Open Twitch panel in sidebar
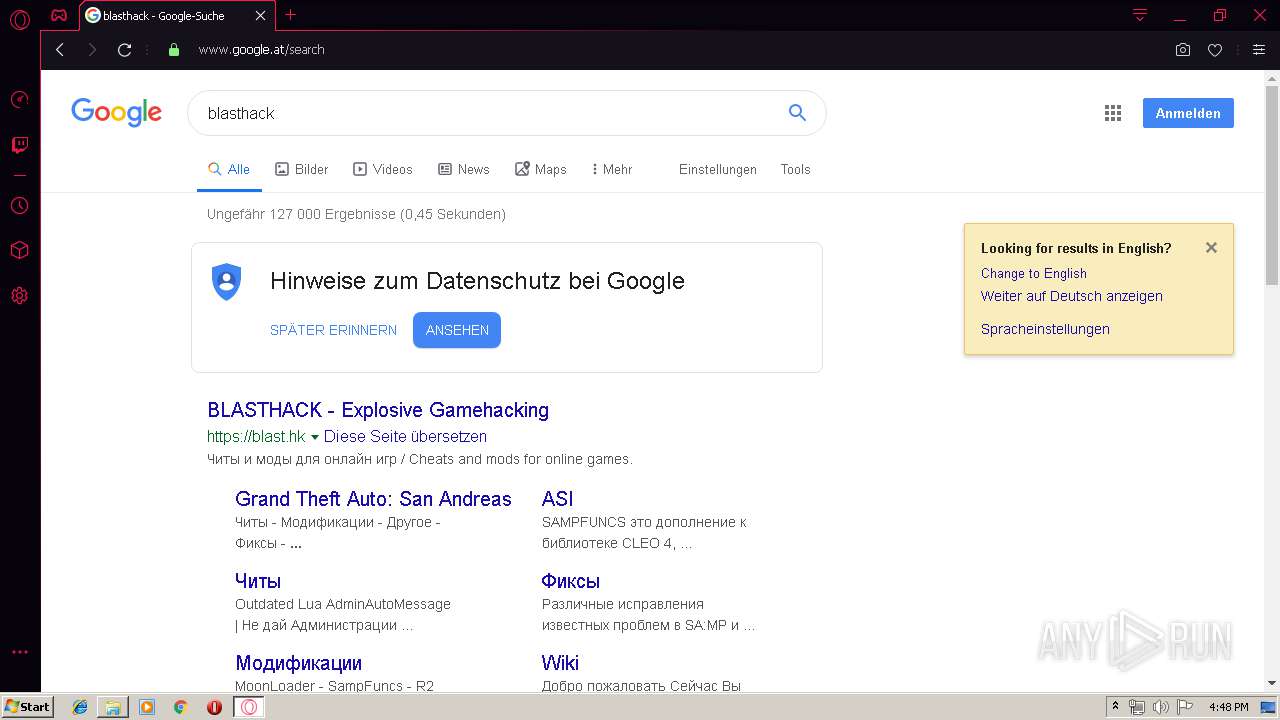 pyautogui.click(x=19, y=145)
